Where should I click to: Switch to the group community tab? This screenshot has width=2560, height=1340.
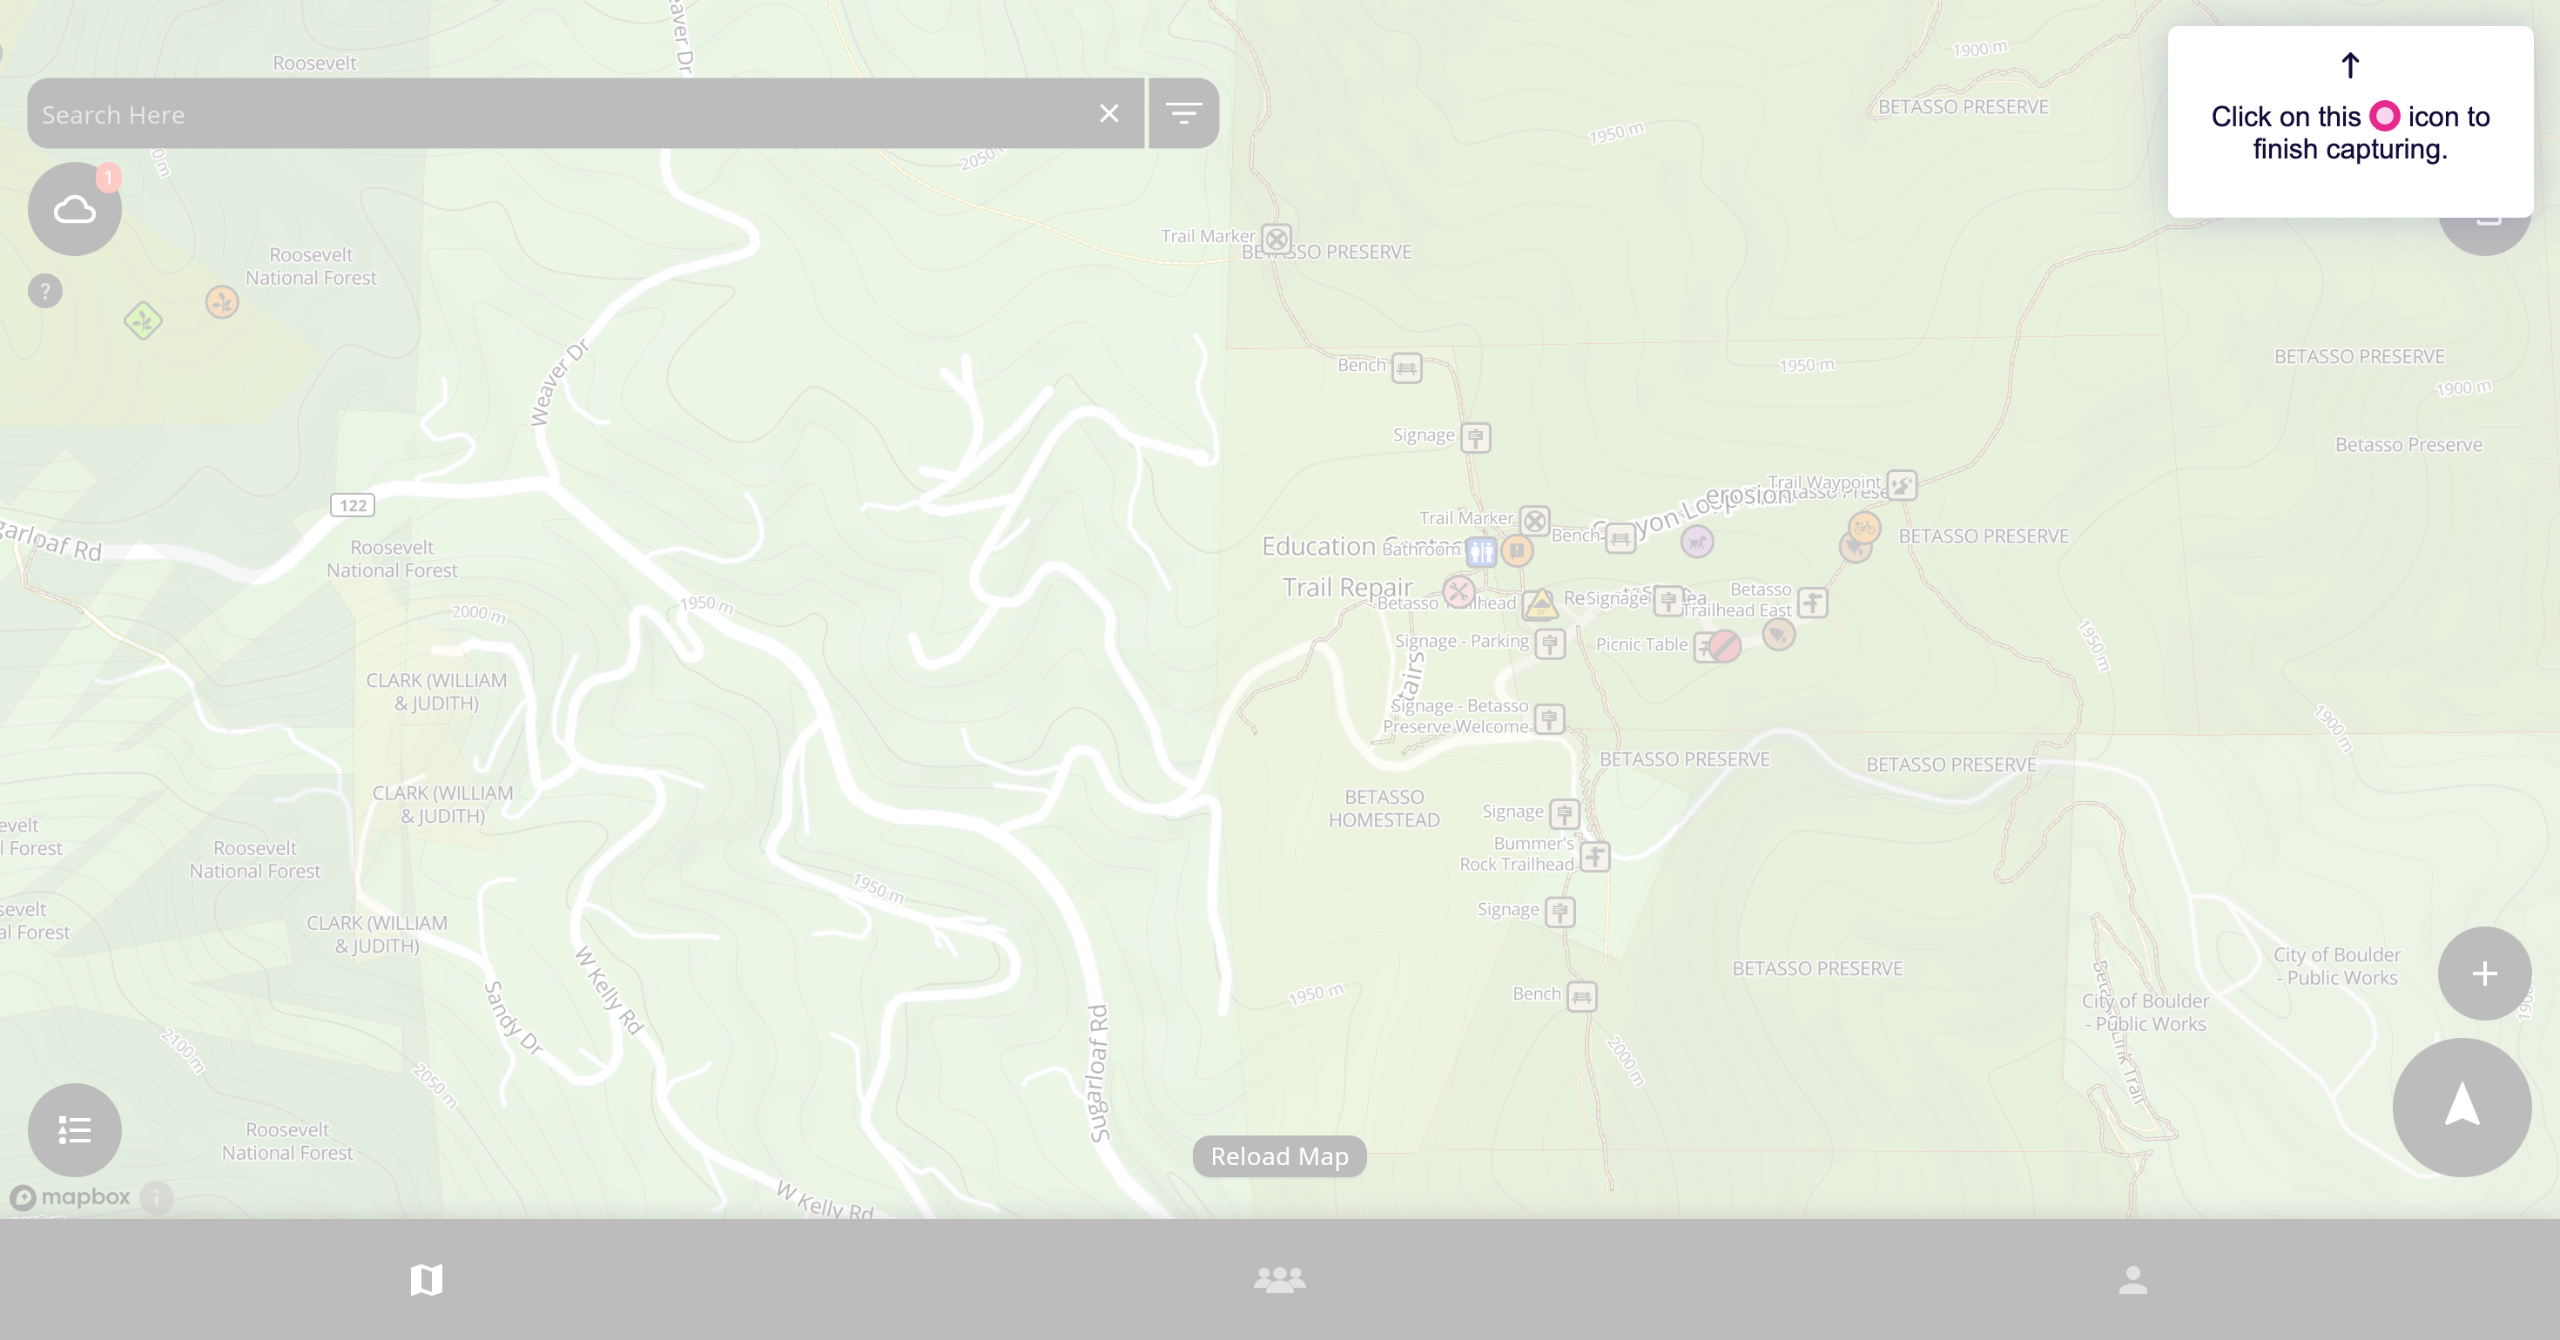click(x=1279, y=1279)
